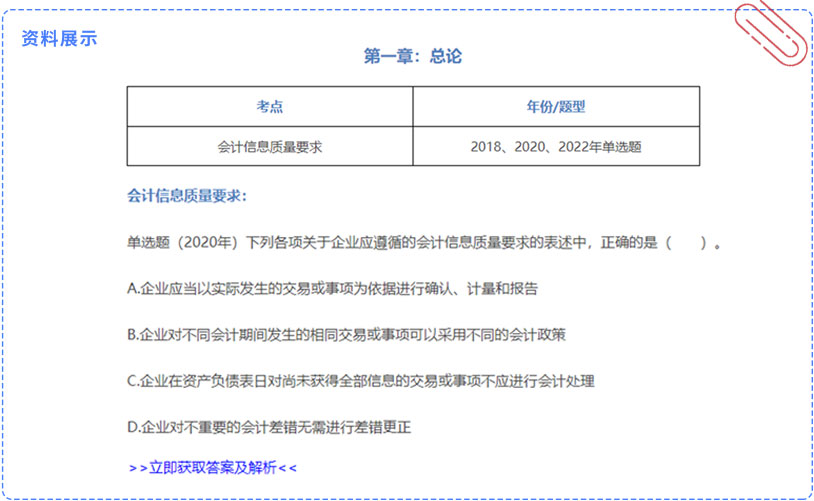Click the 资料展示 heading
Viewport: 814px width, 501px height.
point(60,38)
